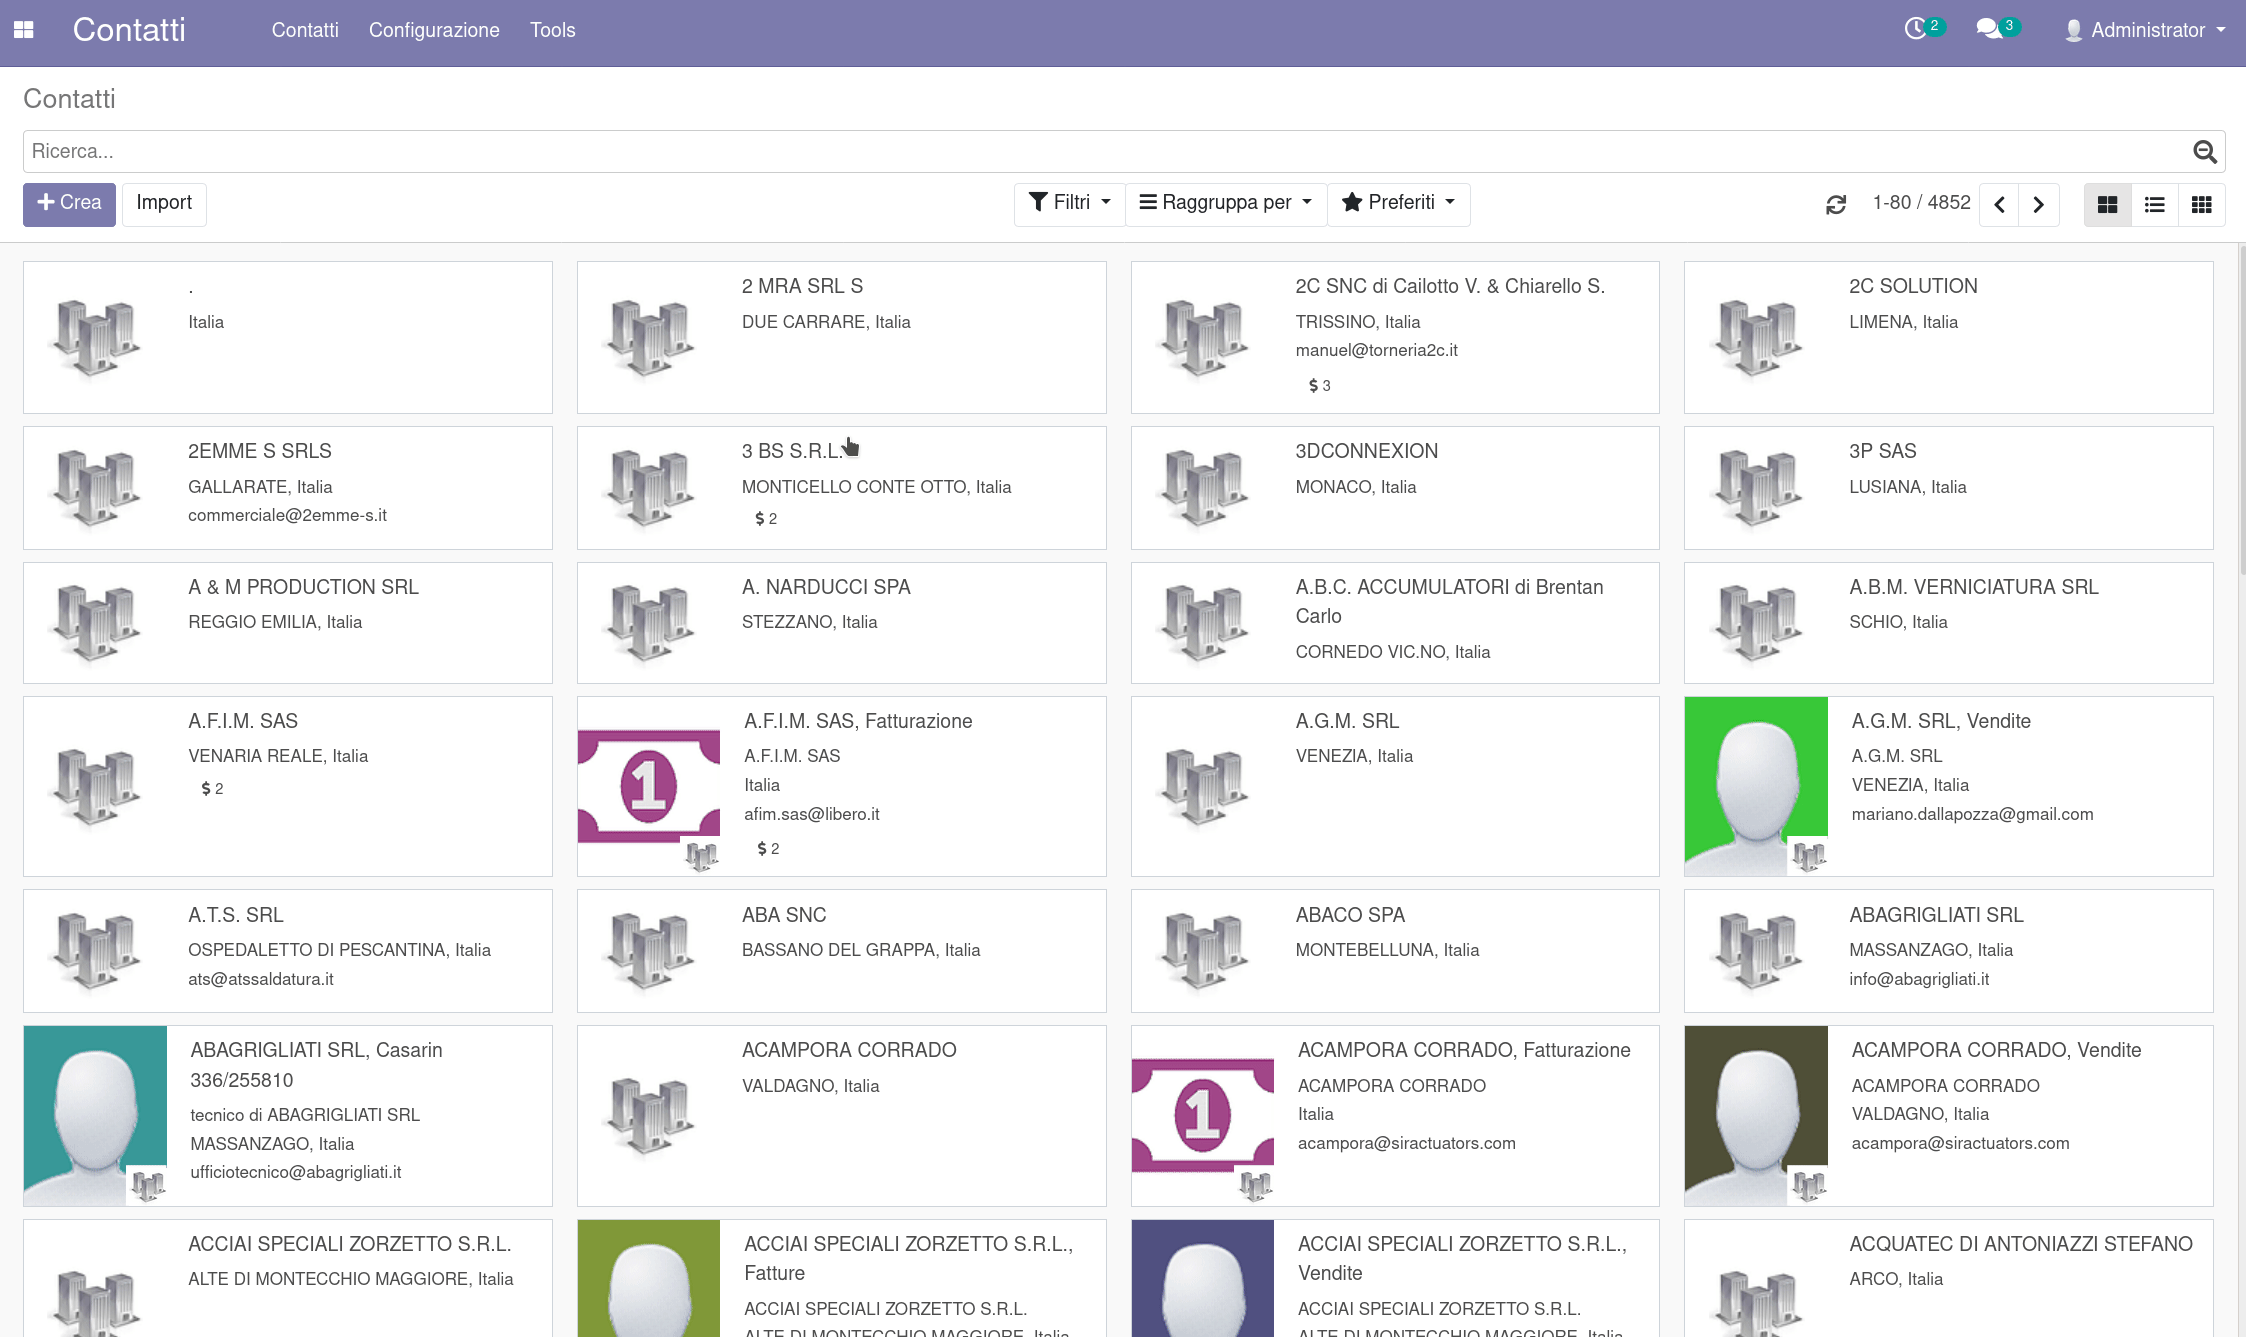Open the activities clock icon
This screenshot has height=1337, width=2246.
(1915, 29)
